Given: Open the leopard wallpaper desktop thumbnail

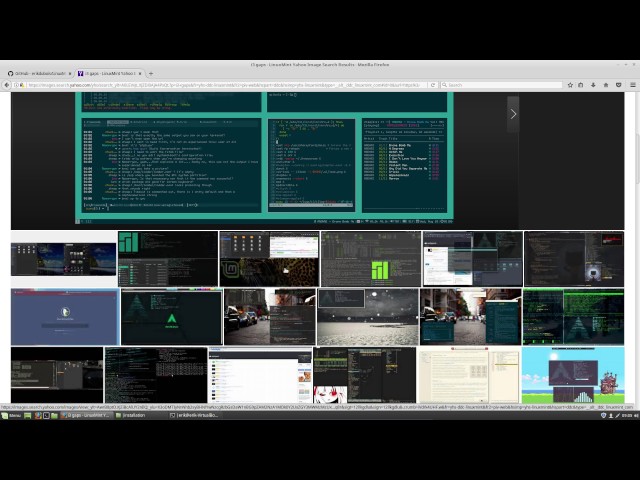Looking at the screenshot, I should coord(269,259).
